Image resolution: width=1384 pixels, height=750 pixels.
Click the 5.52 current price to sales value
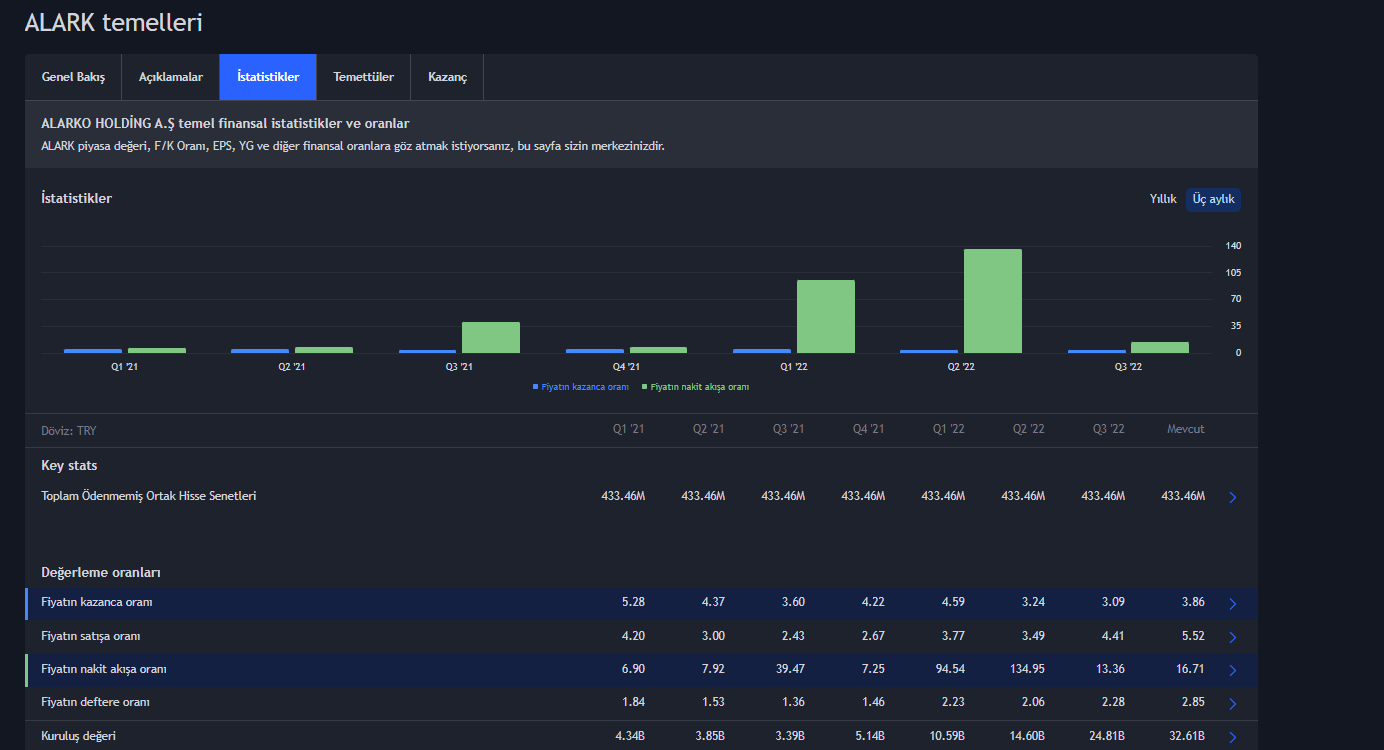(1193, 636)
